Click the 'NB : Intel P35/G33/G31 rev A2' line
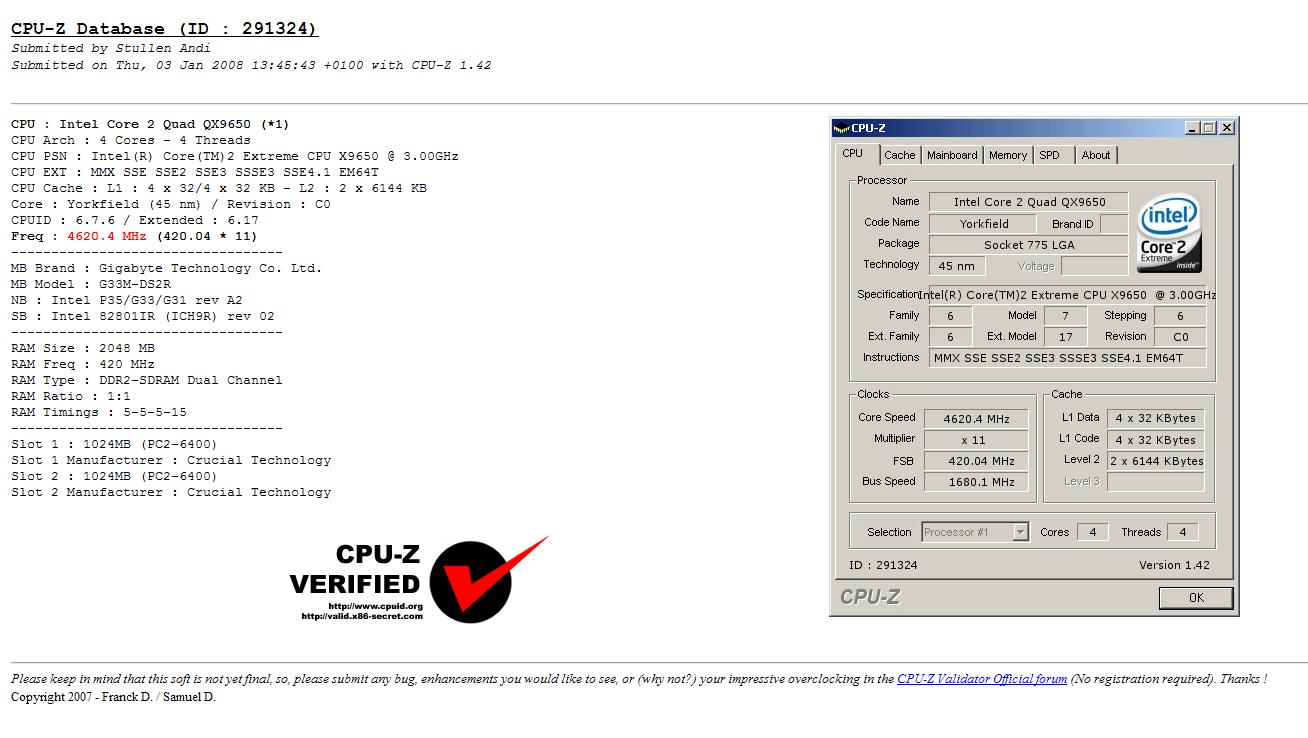Image resolution: width=1308 pixels, height=738 pixels. pyautogui.click(x=127, y=300)
